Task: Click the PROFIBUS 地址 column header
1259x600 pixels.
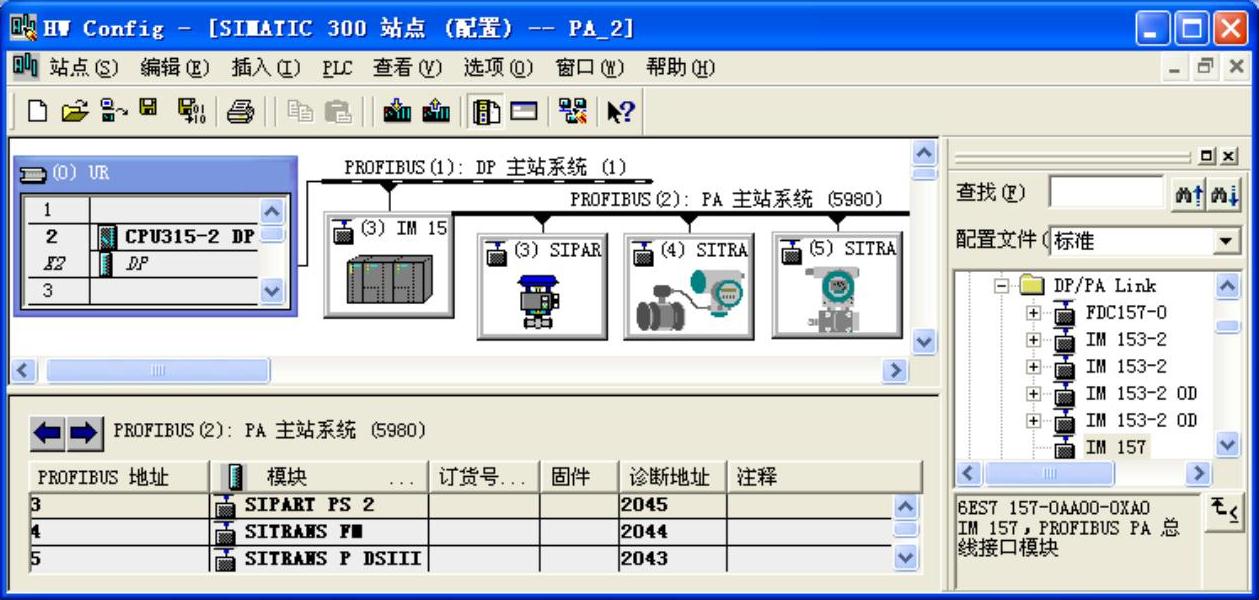Action: (x=119, y=477)
